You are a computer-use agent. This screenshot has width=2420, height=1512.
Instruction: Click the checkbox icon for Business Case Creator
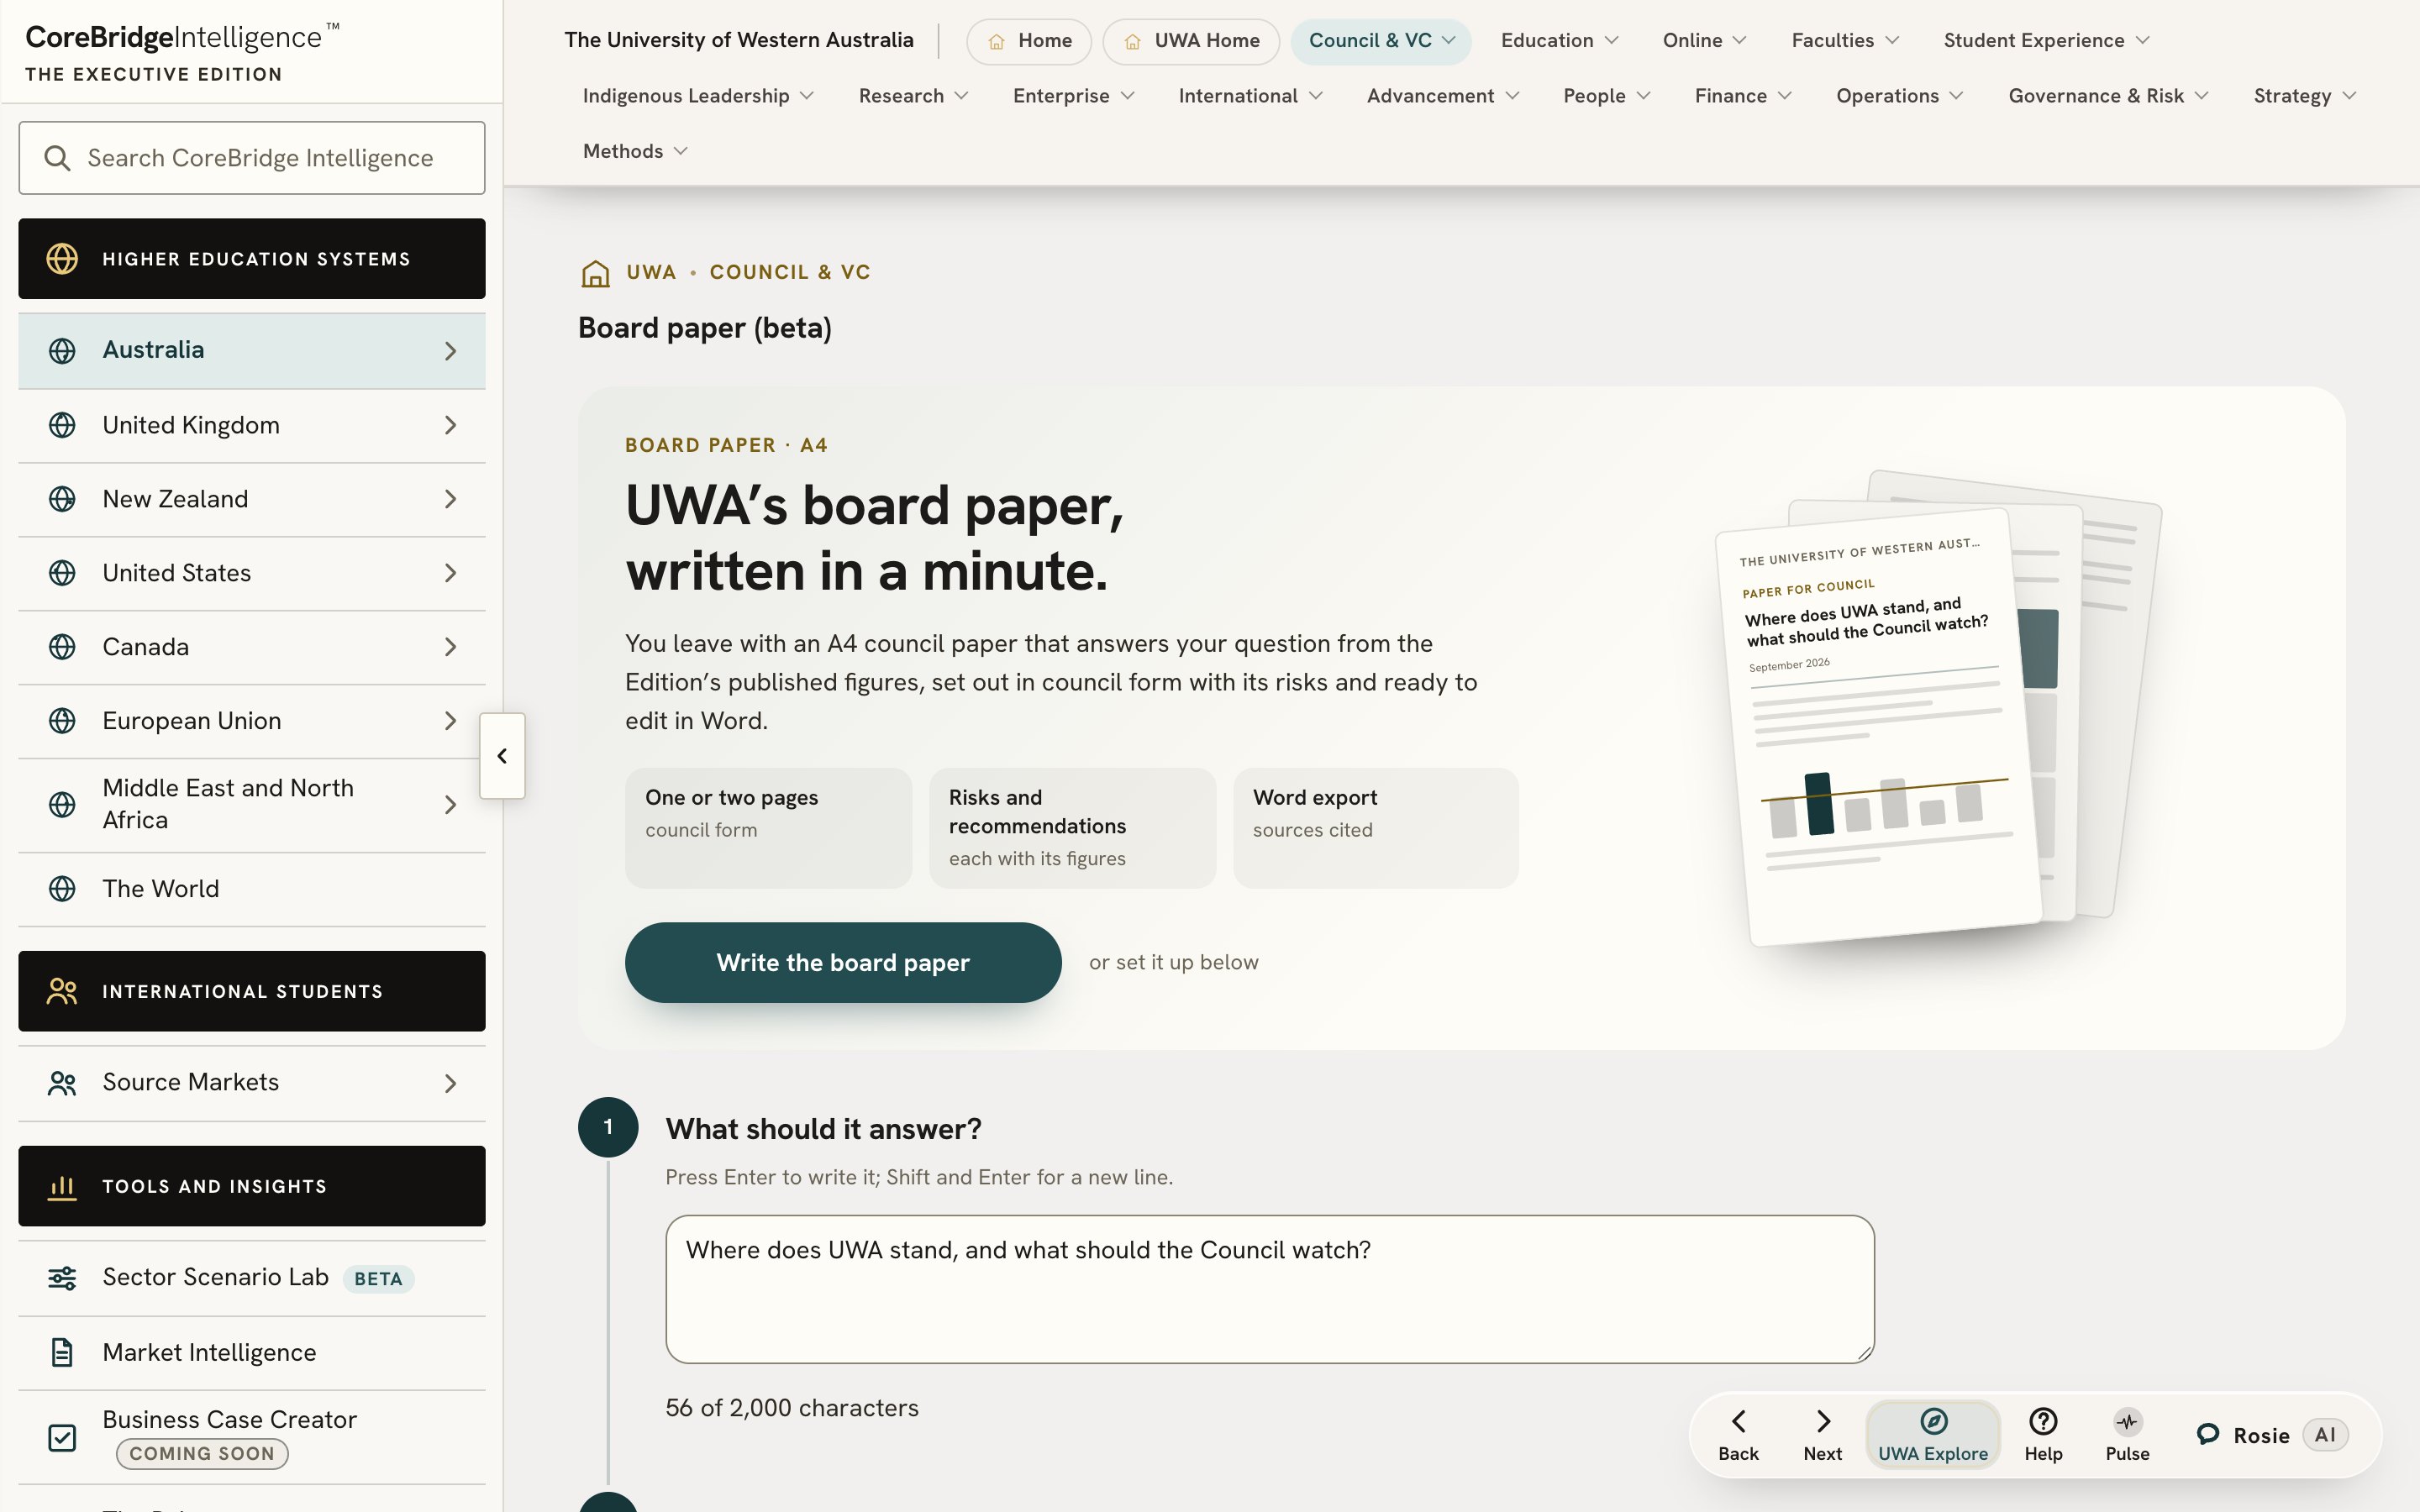point(62,1438)
